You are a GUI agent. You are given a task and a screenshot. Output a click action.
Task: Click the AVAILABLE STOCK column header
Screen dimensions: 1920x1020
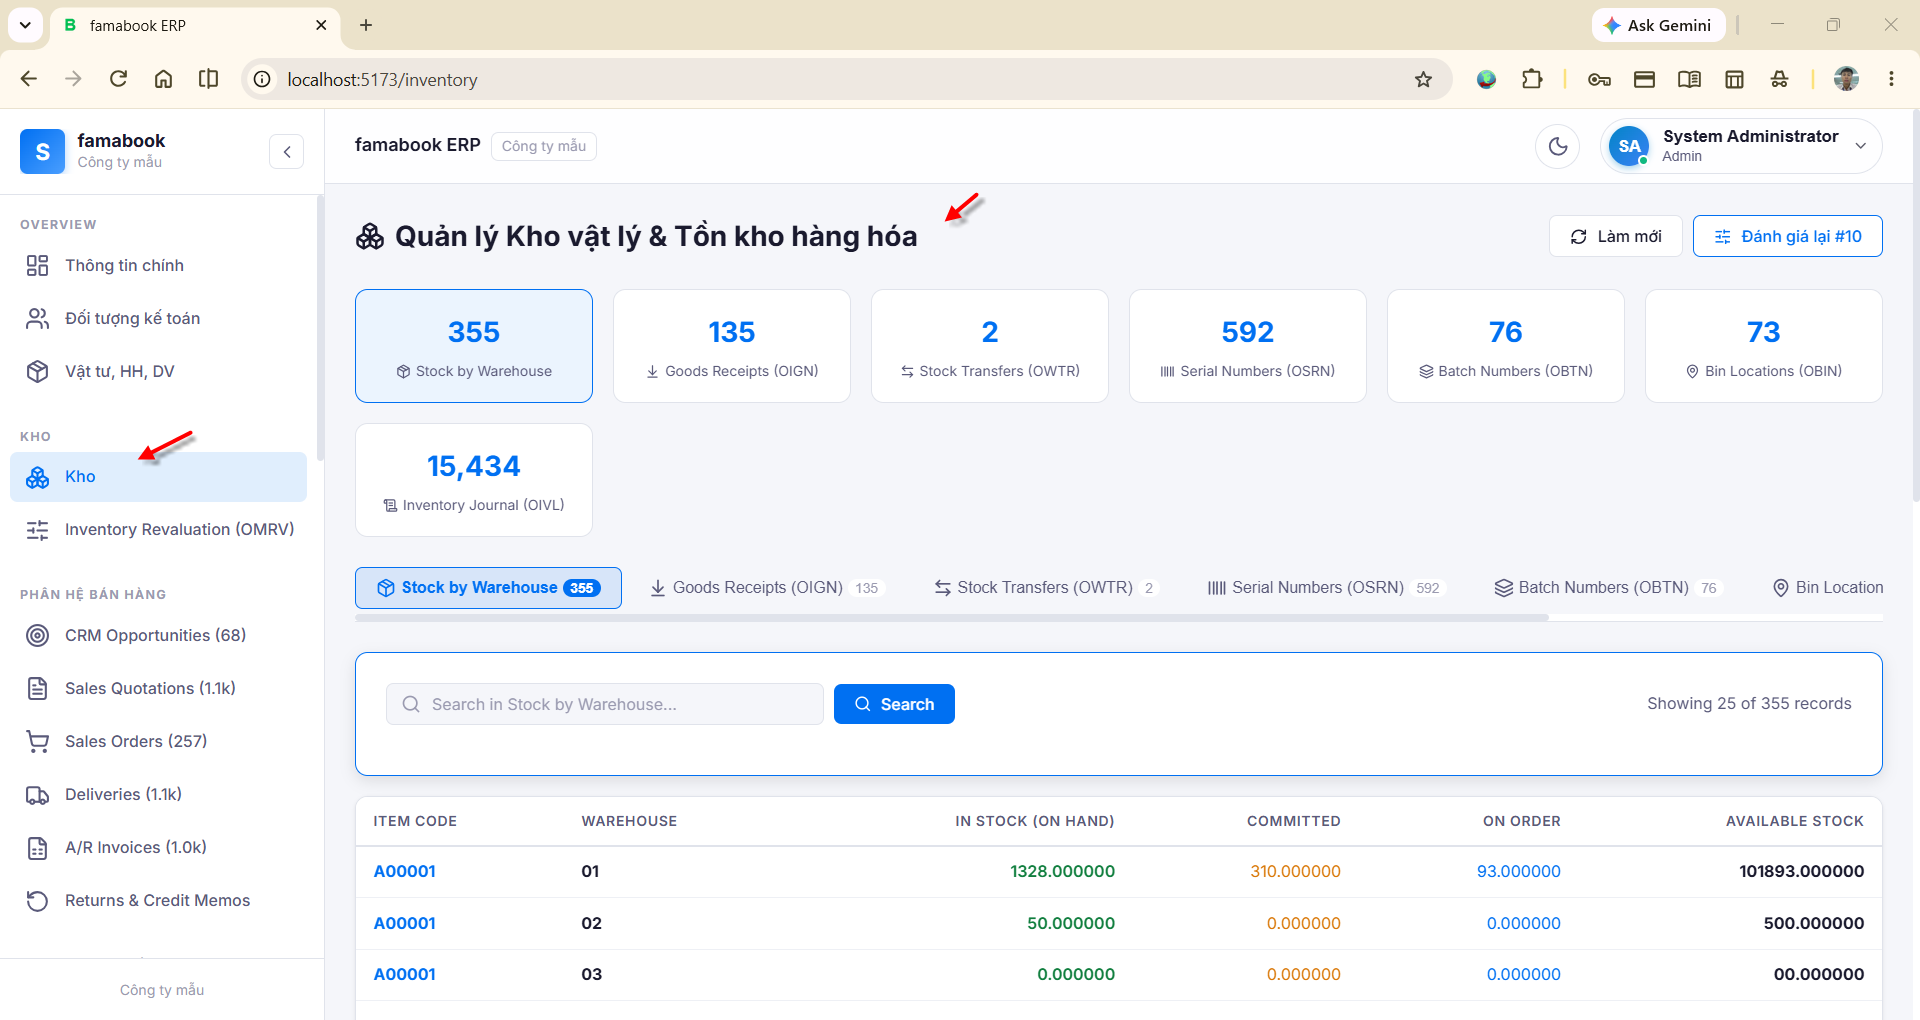(1794, 821)
